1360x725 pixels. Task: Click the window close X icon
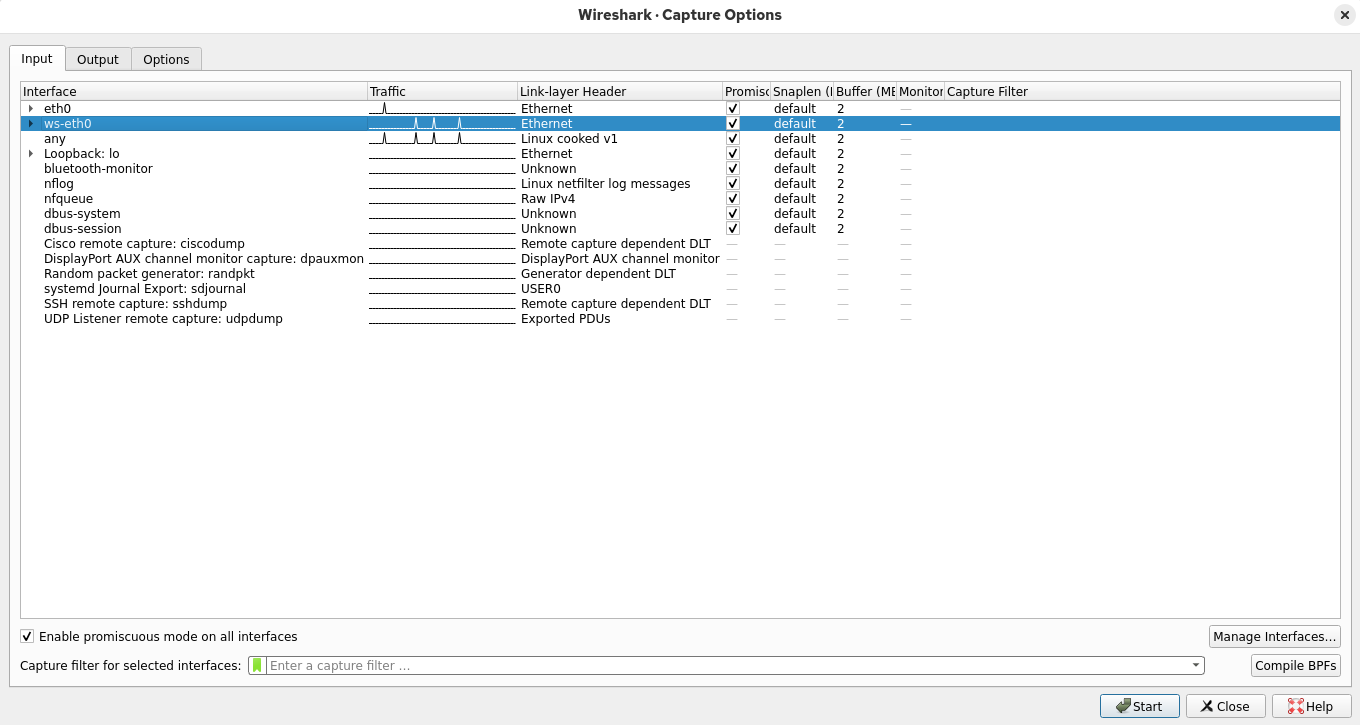click(x=1345, y=15)
